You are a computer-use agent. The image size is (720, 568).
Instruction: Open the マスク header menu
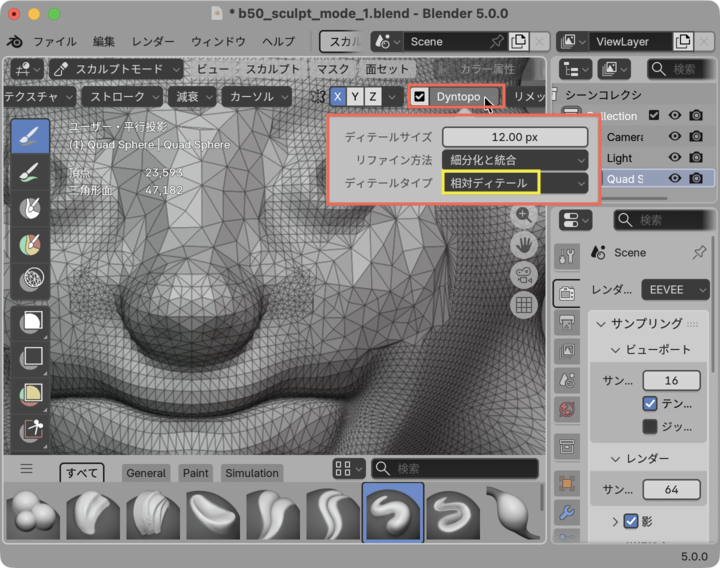331,69
